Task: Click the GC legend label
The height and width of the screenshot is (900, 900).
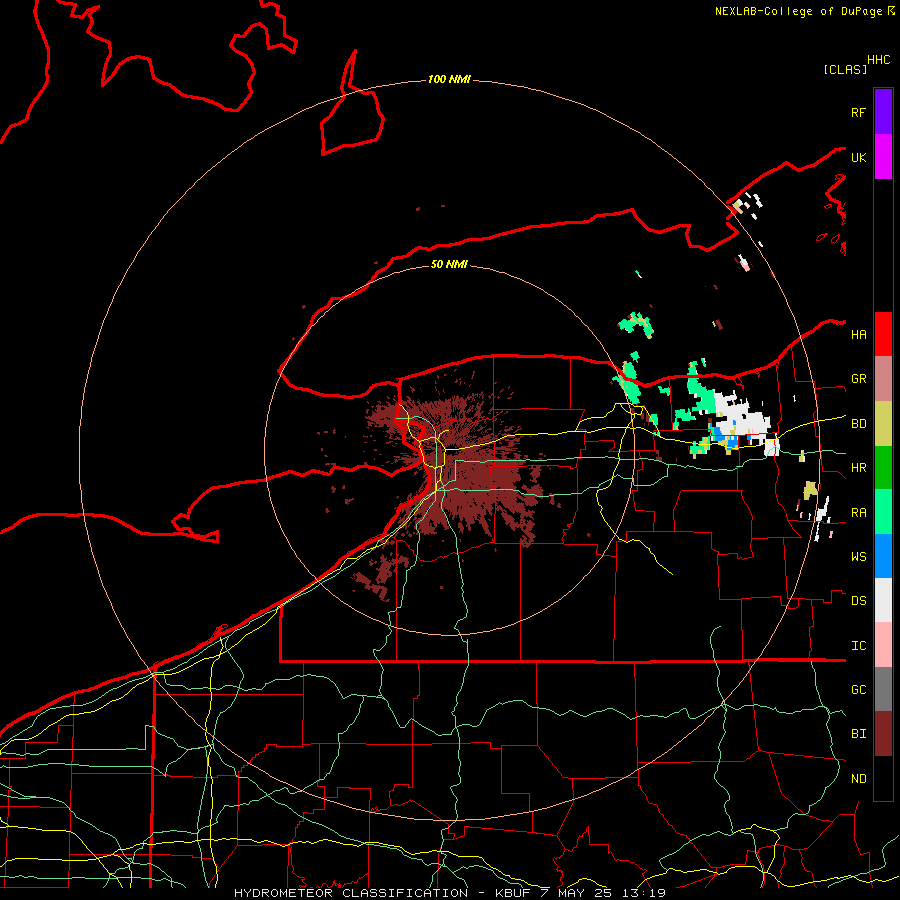Action: 859,690
